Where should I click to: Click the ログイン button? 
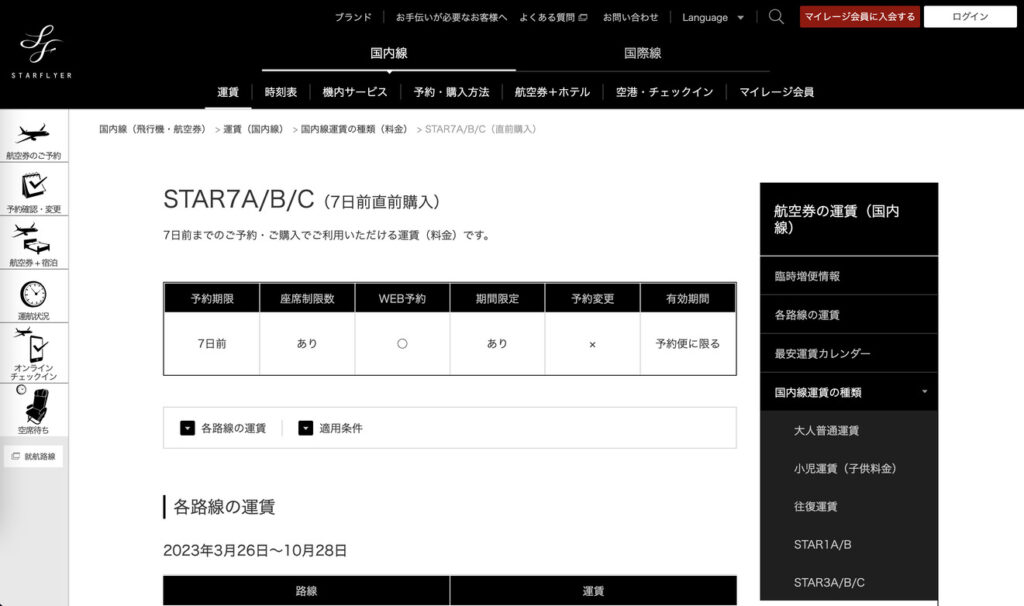970,17
